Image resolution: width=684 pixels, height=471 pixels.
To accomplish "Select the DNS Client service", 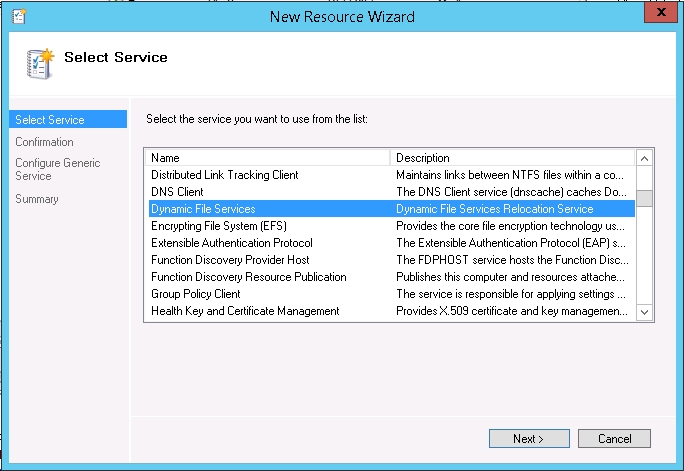I will click(177, 192).
